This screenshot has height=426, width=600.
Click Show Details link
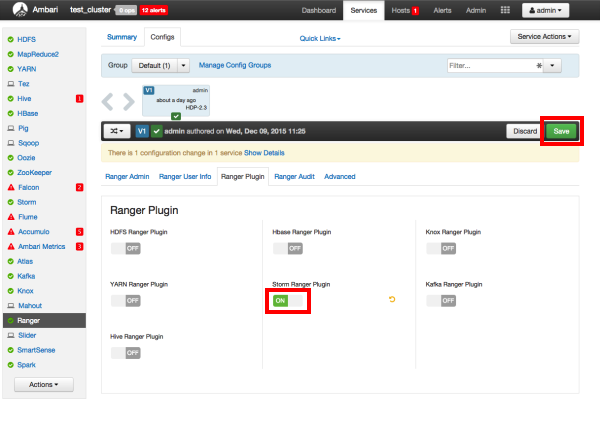[264, 153]
